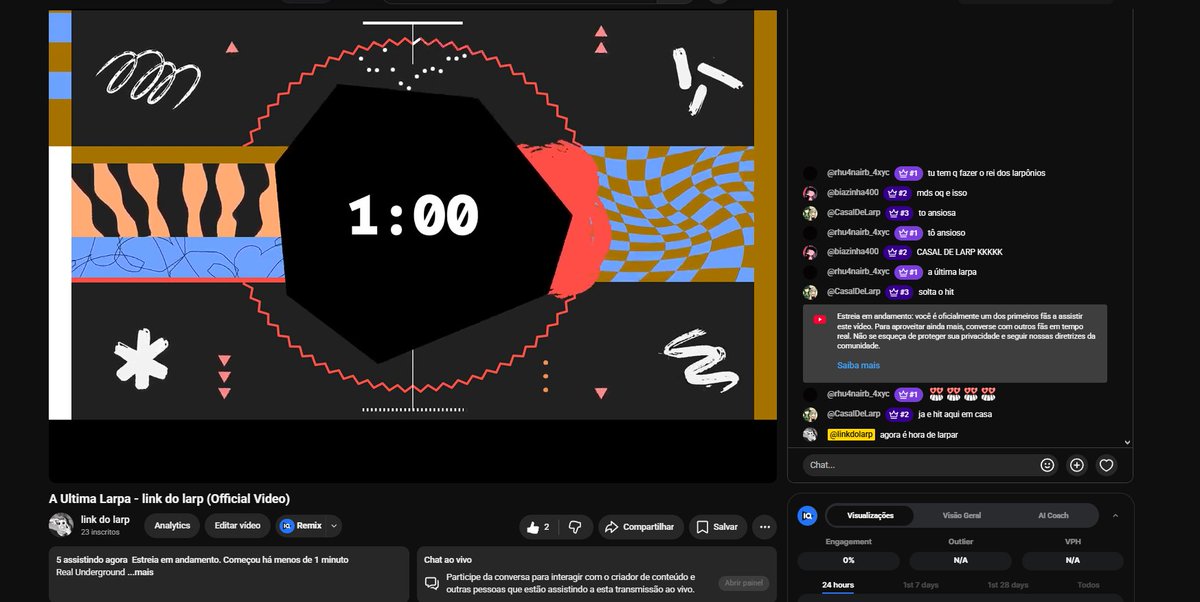This screenshot has height=602, width=1200.
Task: Click the chat bubble icon under Chat ao vivo
Action: [432, 583]
